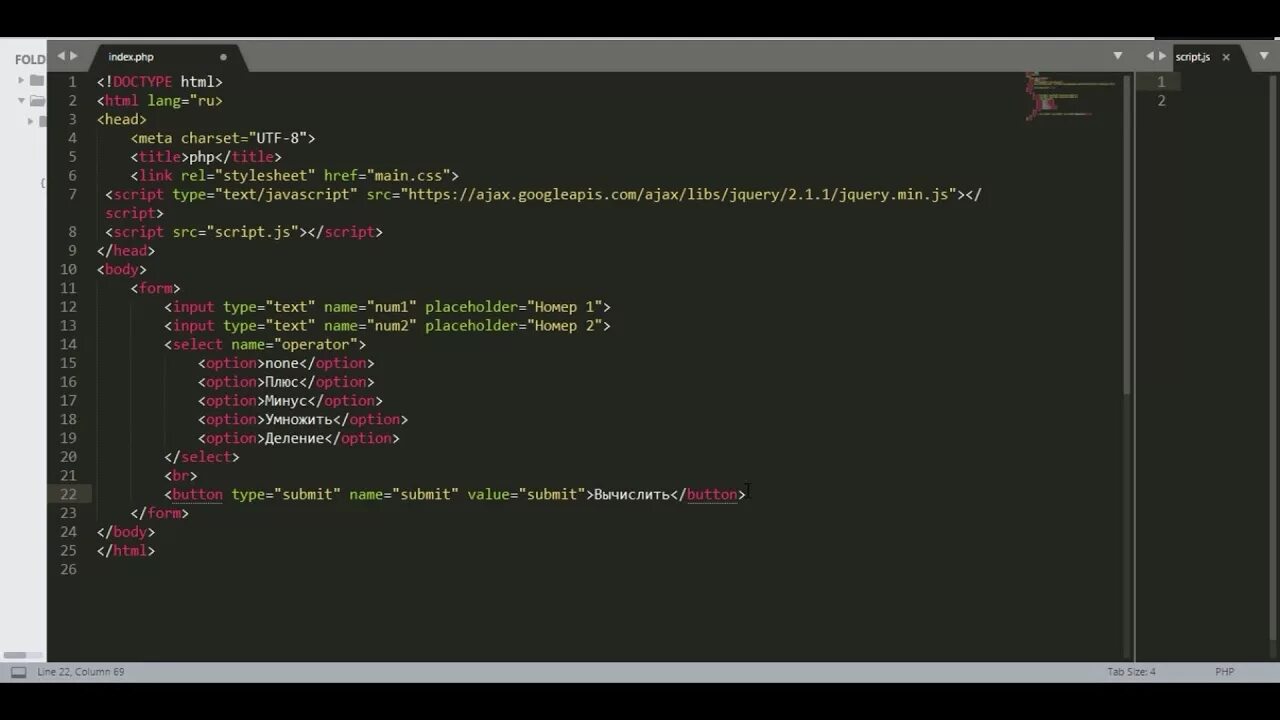1280x720 pixels.
Task: Click the closing '</form>' tag
Action: [160, 513]
